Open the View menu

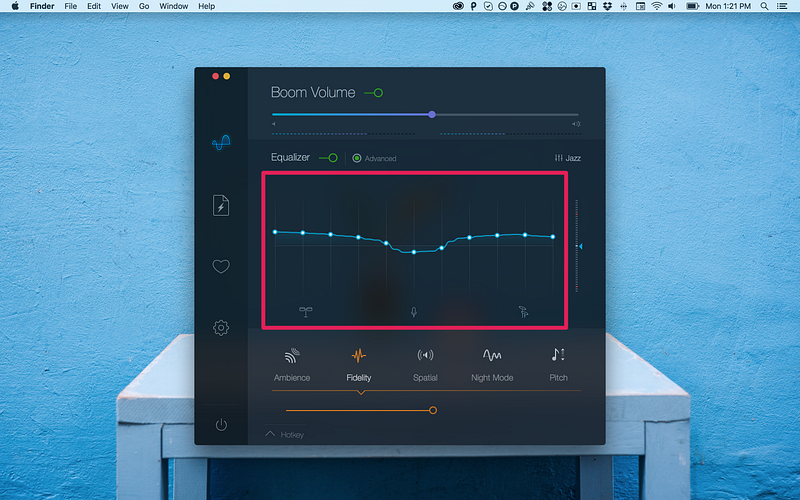[x=120, y=6]
